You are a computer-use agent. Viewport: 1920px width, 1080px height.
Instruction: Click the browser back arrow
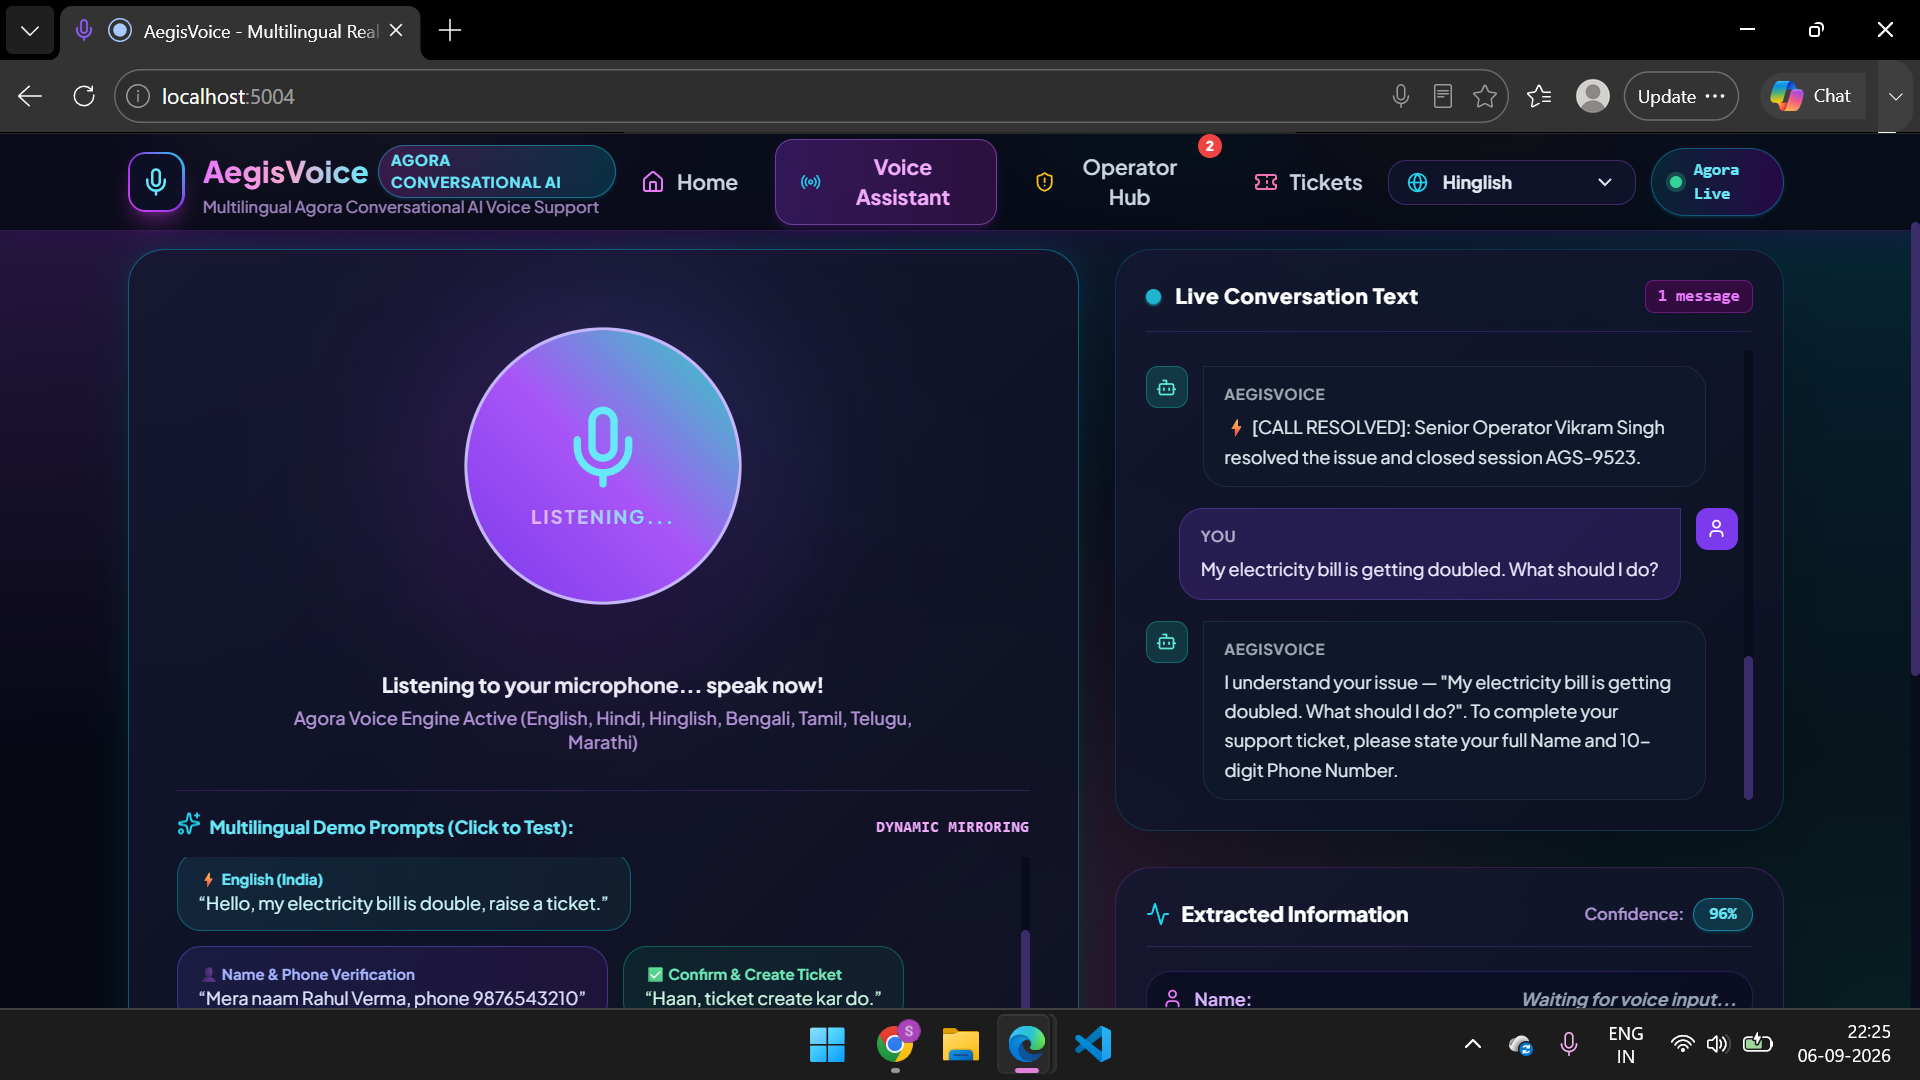coord(30,96)
